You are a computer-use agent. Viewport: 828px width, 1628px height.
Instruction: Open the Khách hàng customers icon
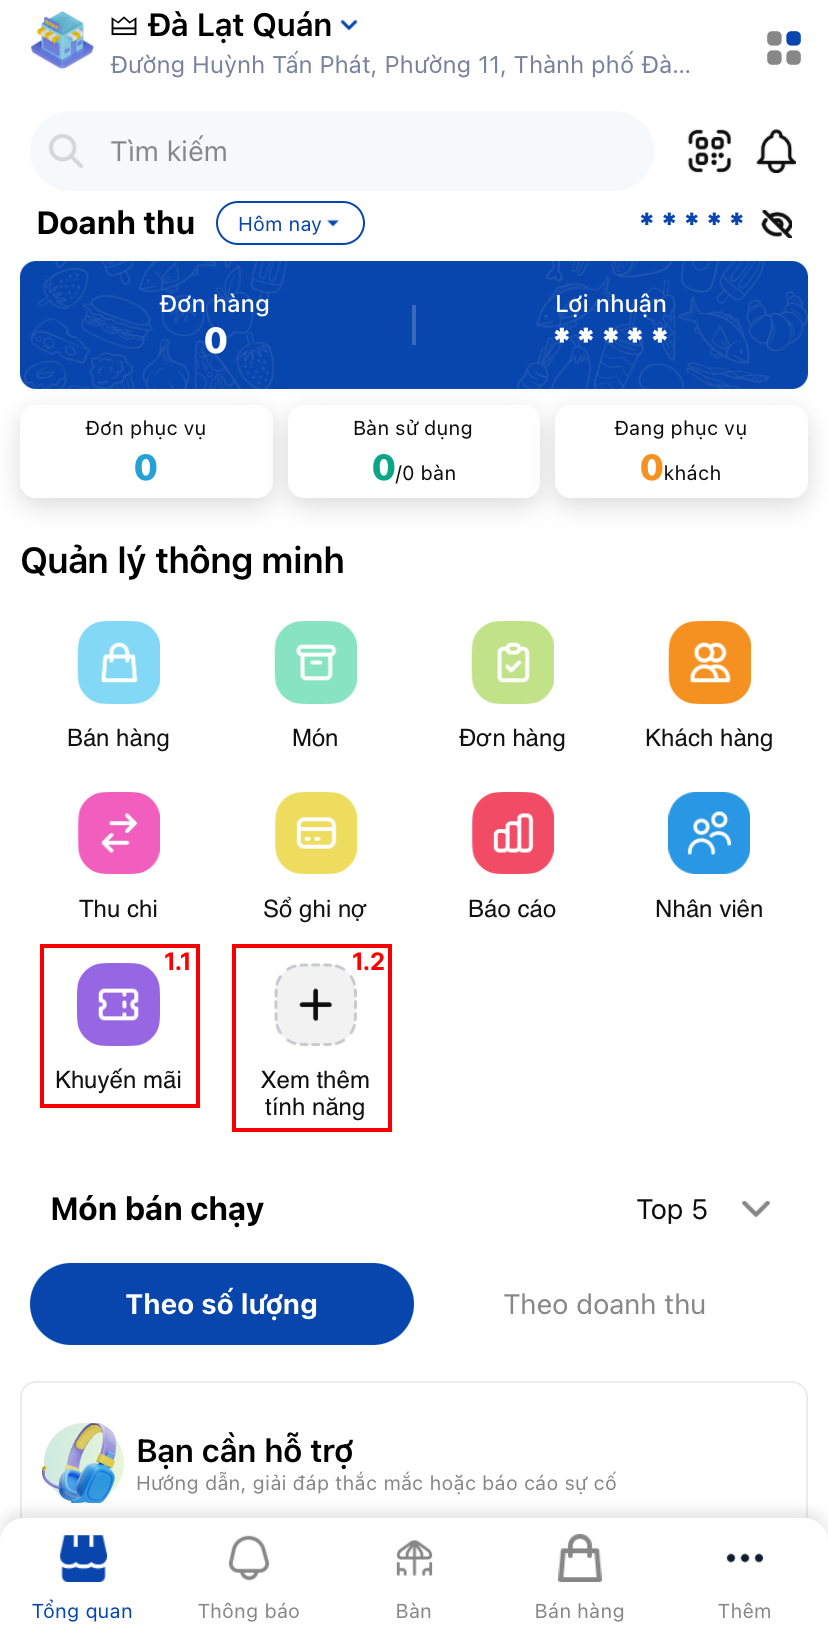pos(710,663)
